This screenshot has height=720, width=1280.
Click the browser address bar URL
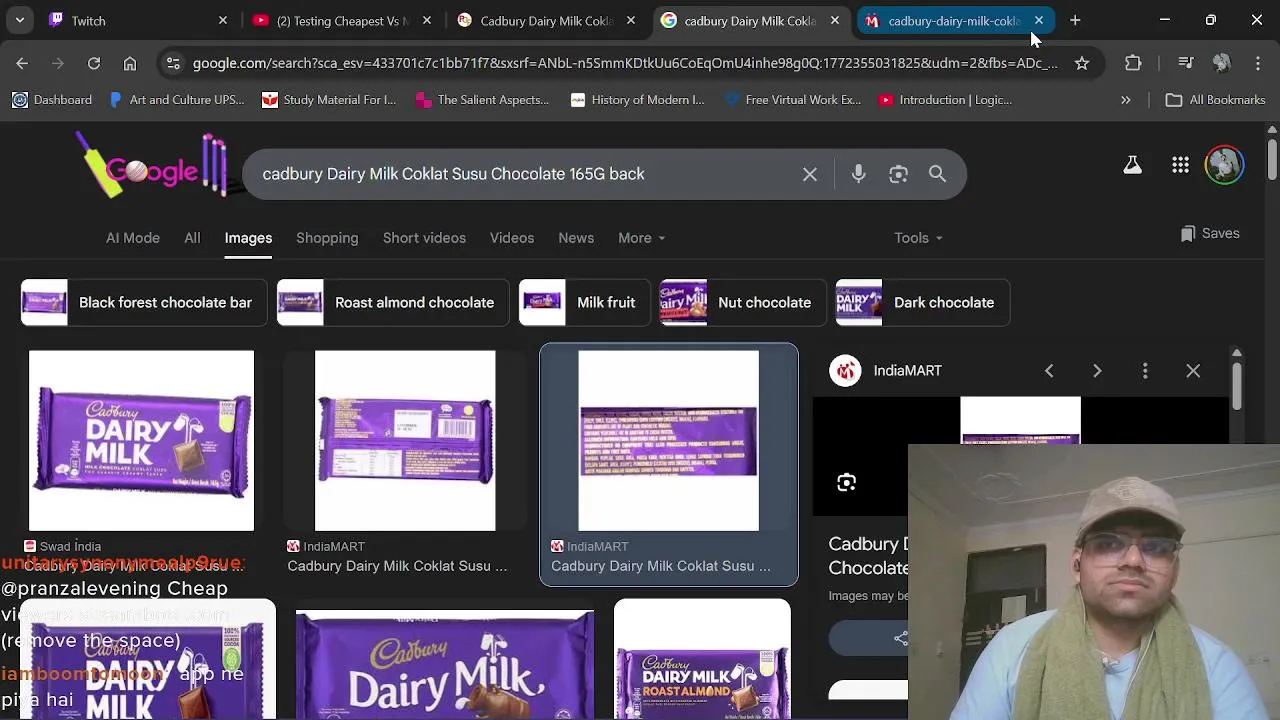[x=625, y=63]
